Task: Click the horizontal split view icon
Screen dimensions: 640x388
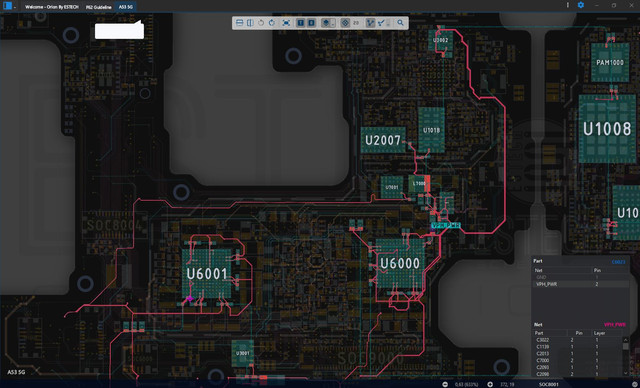Action: (240, 23)
